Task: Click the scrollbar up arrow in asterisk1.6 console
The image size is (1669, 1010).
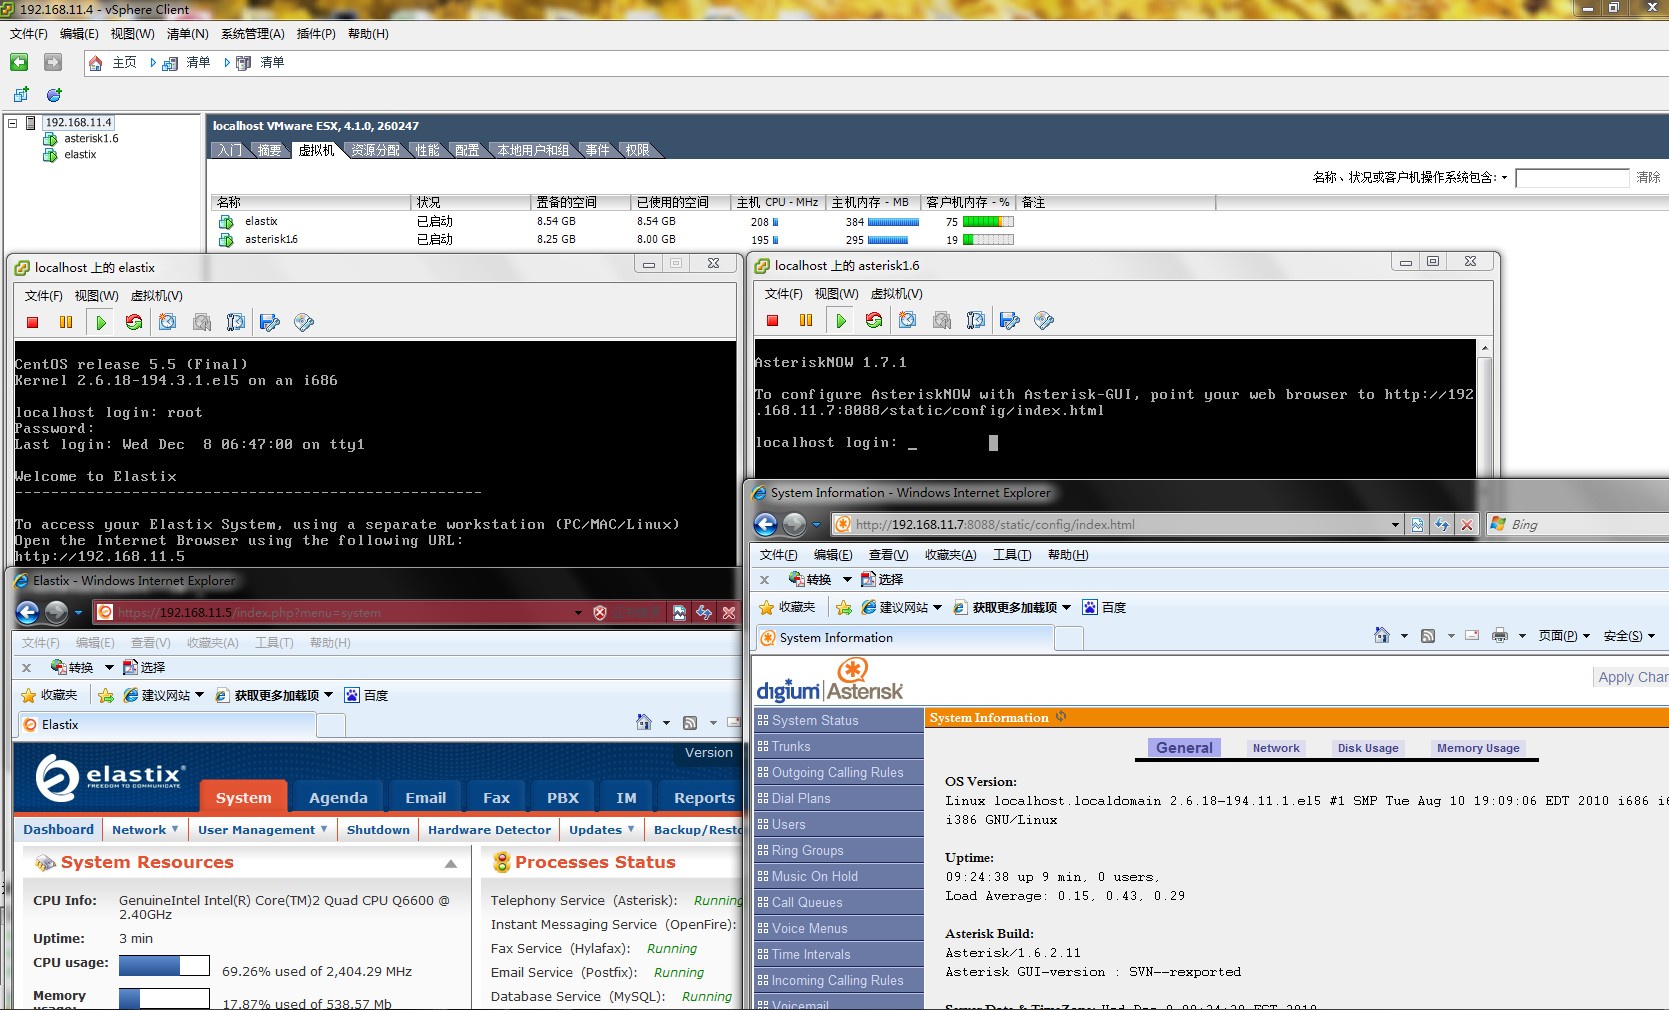Action: click(x=1485, y=348)
